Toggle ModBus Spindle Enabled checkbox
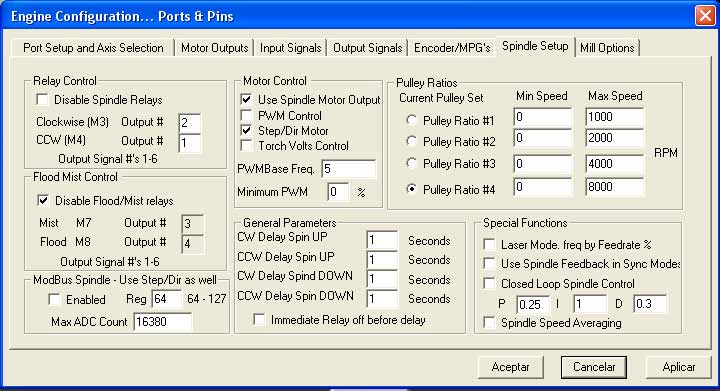The image size is (720, 391). [54, 299]
